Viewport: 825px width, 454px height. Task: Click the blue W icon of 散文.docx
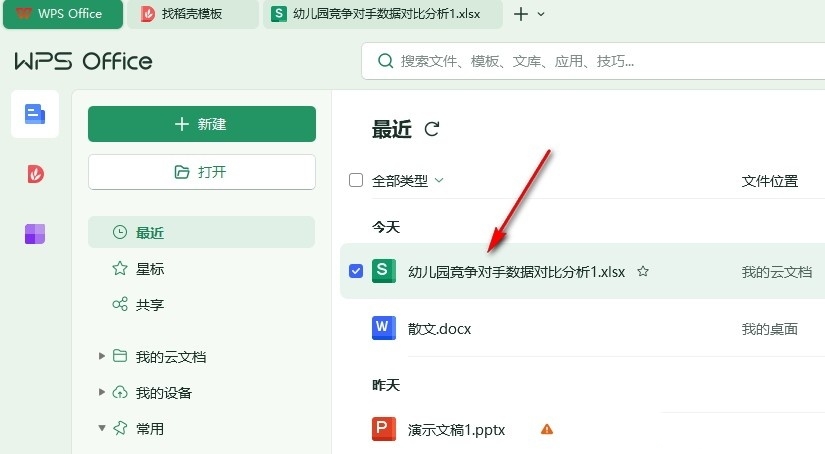[x=384, y=328]
